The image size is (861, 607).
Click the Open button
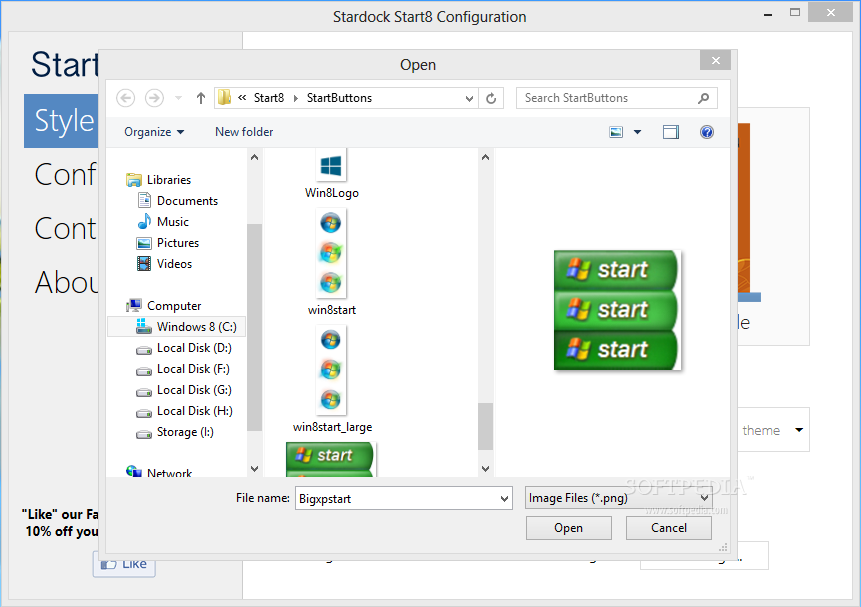(x=568, y=527)
